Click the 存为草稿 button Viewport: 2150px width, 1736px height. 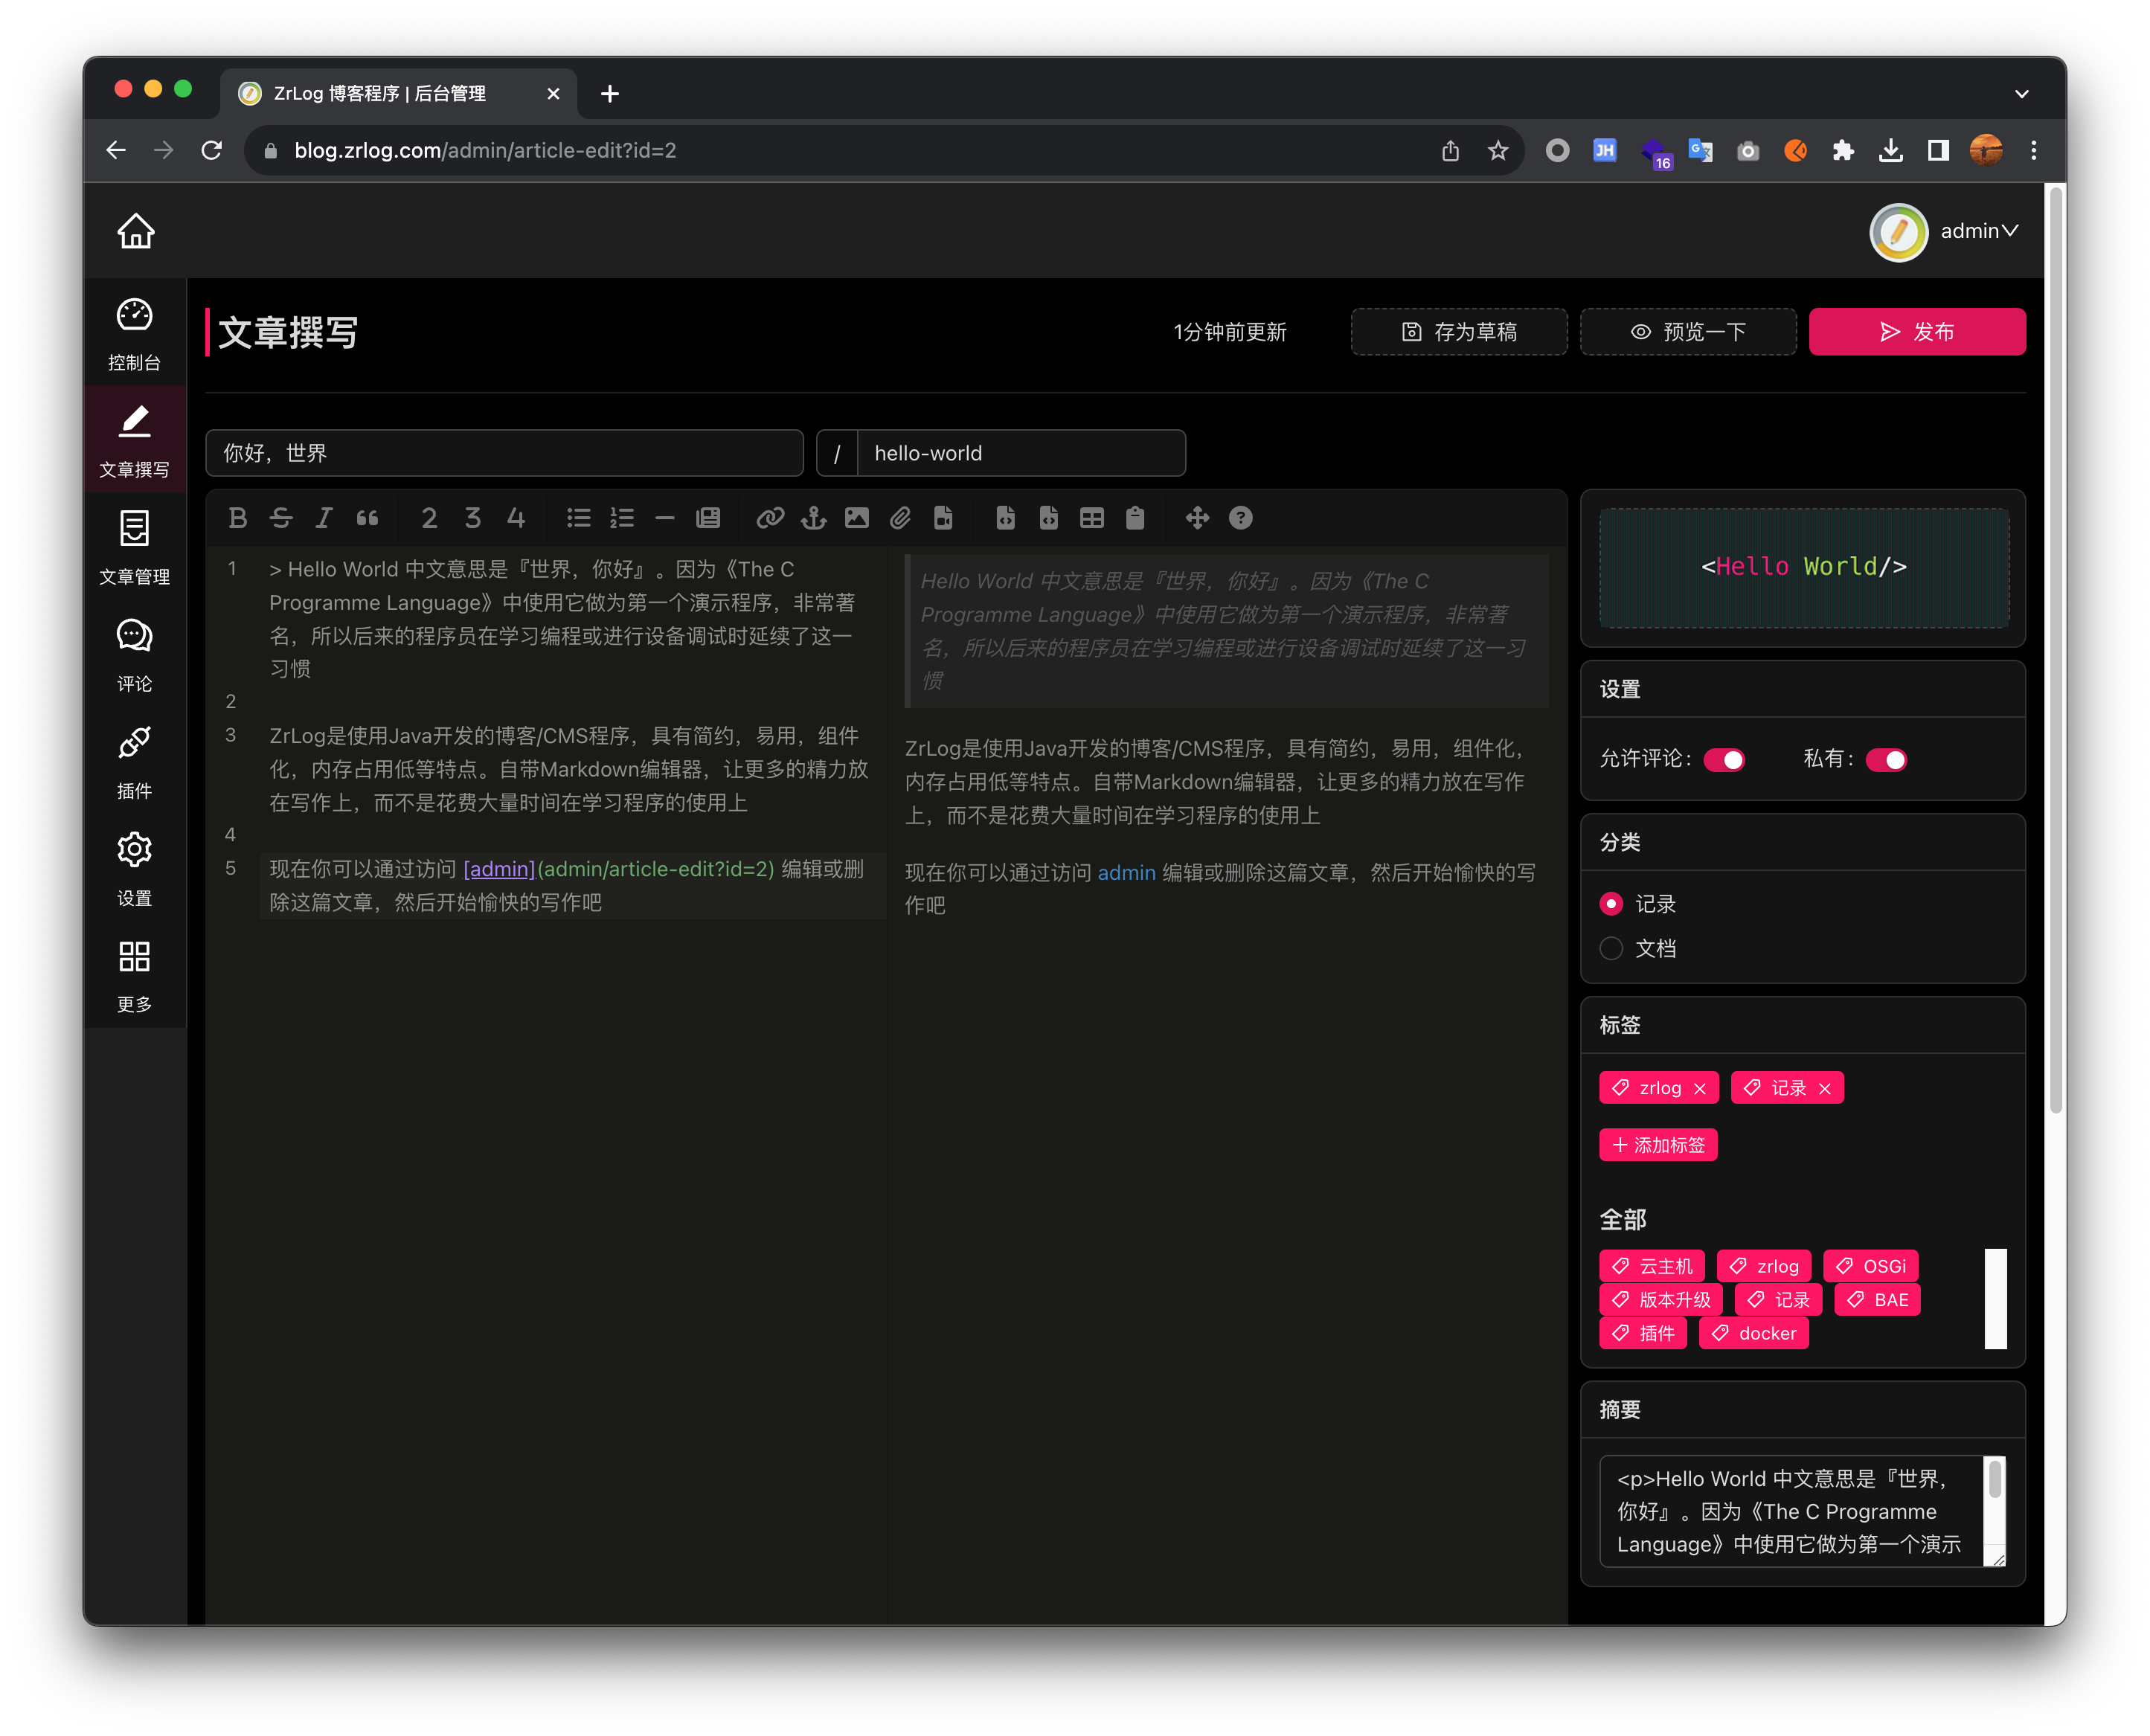pyautogui.click(x=1459, y=332)
